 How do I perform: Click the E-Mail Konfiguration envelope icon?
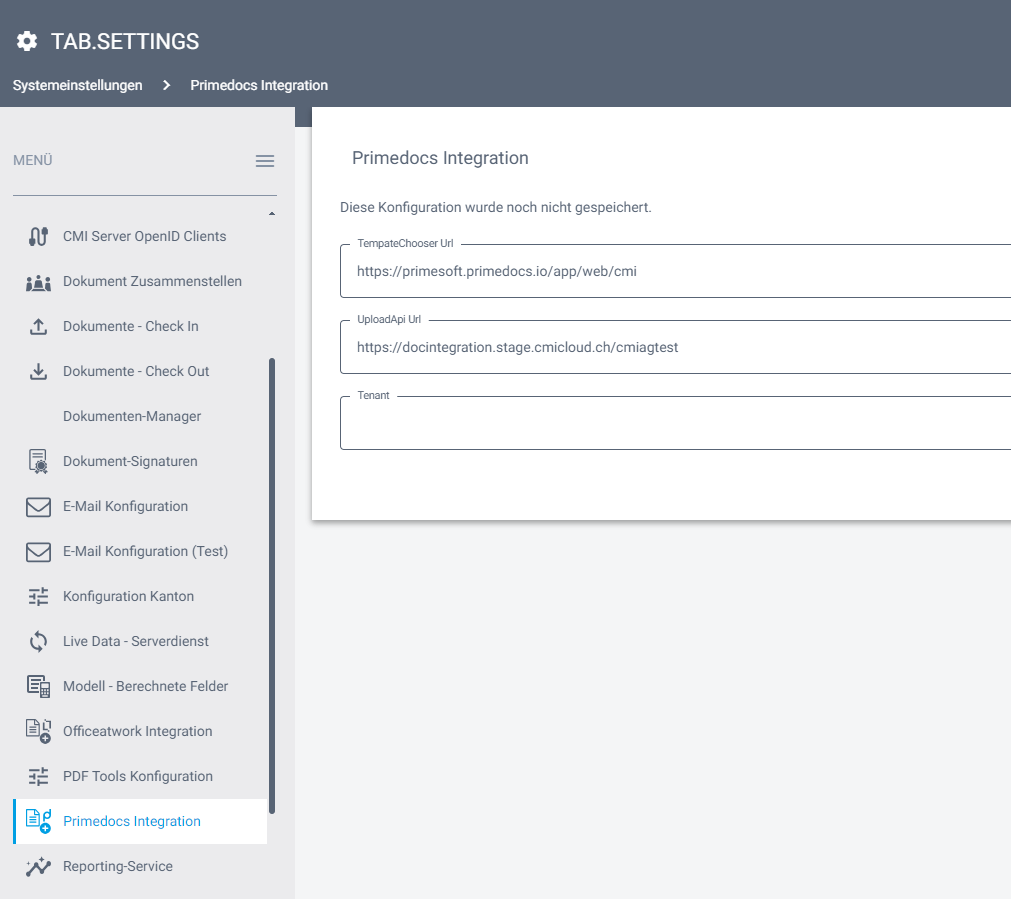(39, 507)
